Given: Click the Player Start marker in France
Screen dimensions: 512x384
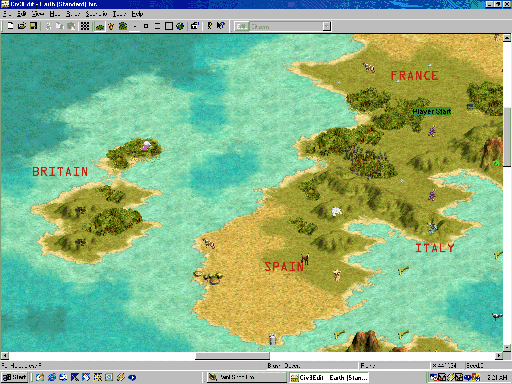Looking at the screenshot, I should coord(432,111).
